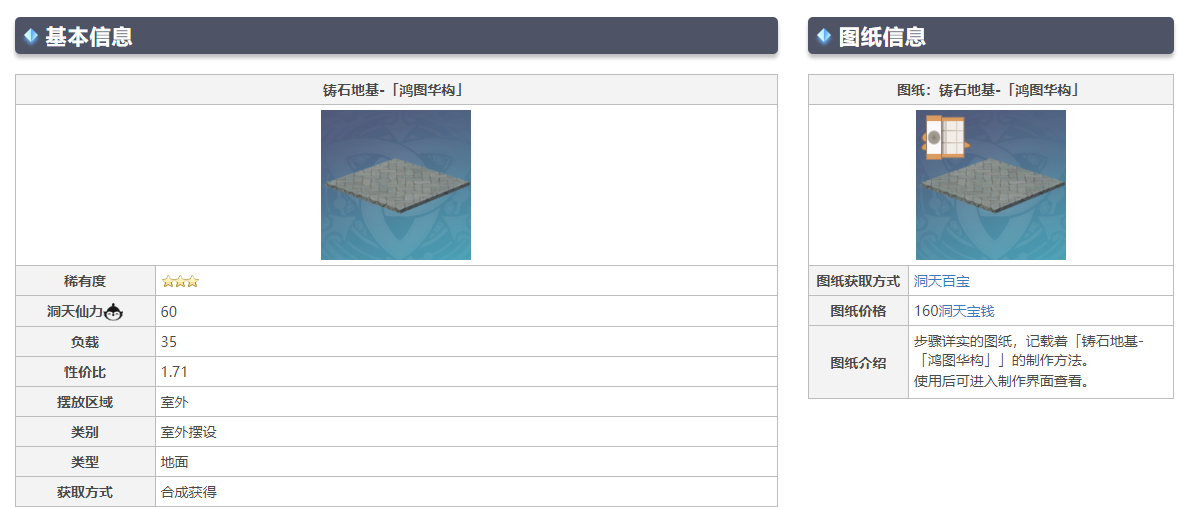Image resolution: width=1179 pixels, height=507 pixels.
Task: Open the blueprint image with scroll overlay
Action: [990, 185]
